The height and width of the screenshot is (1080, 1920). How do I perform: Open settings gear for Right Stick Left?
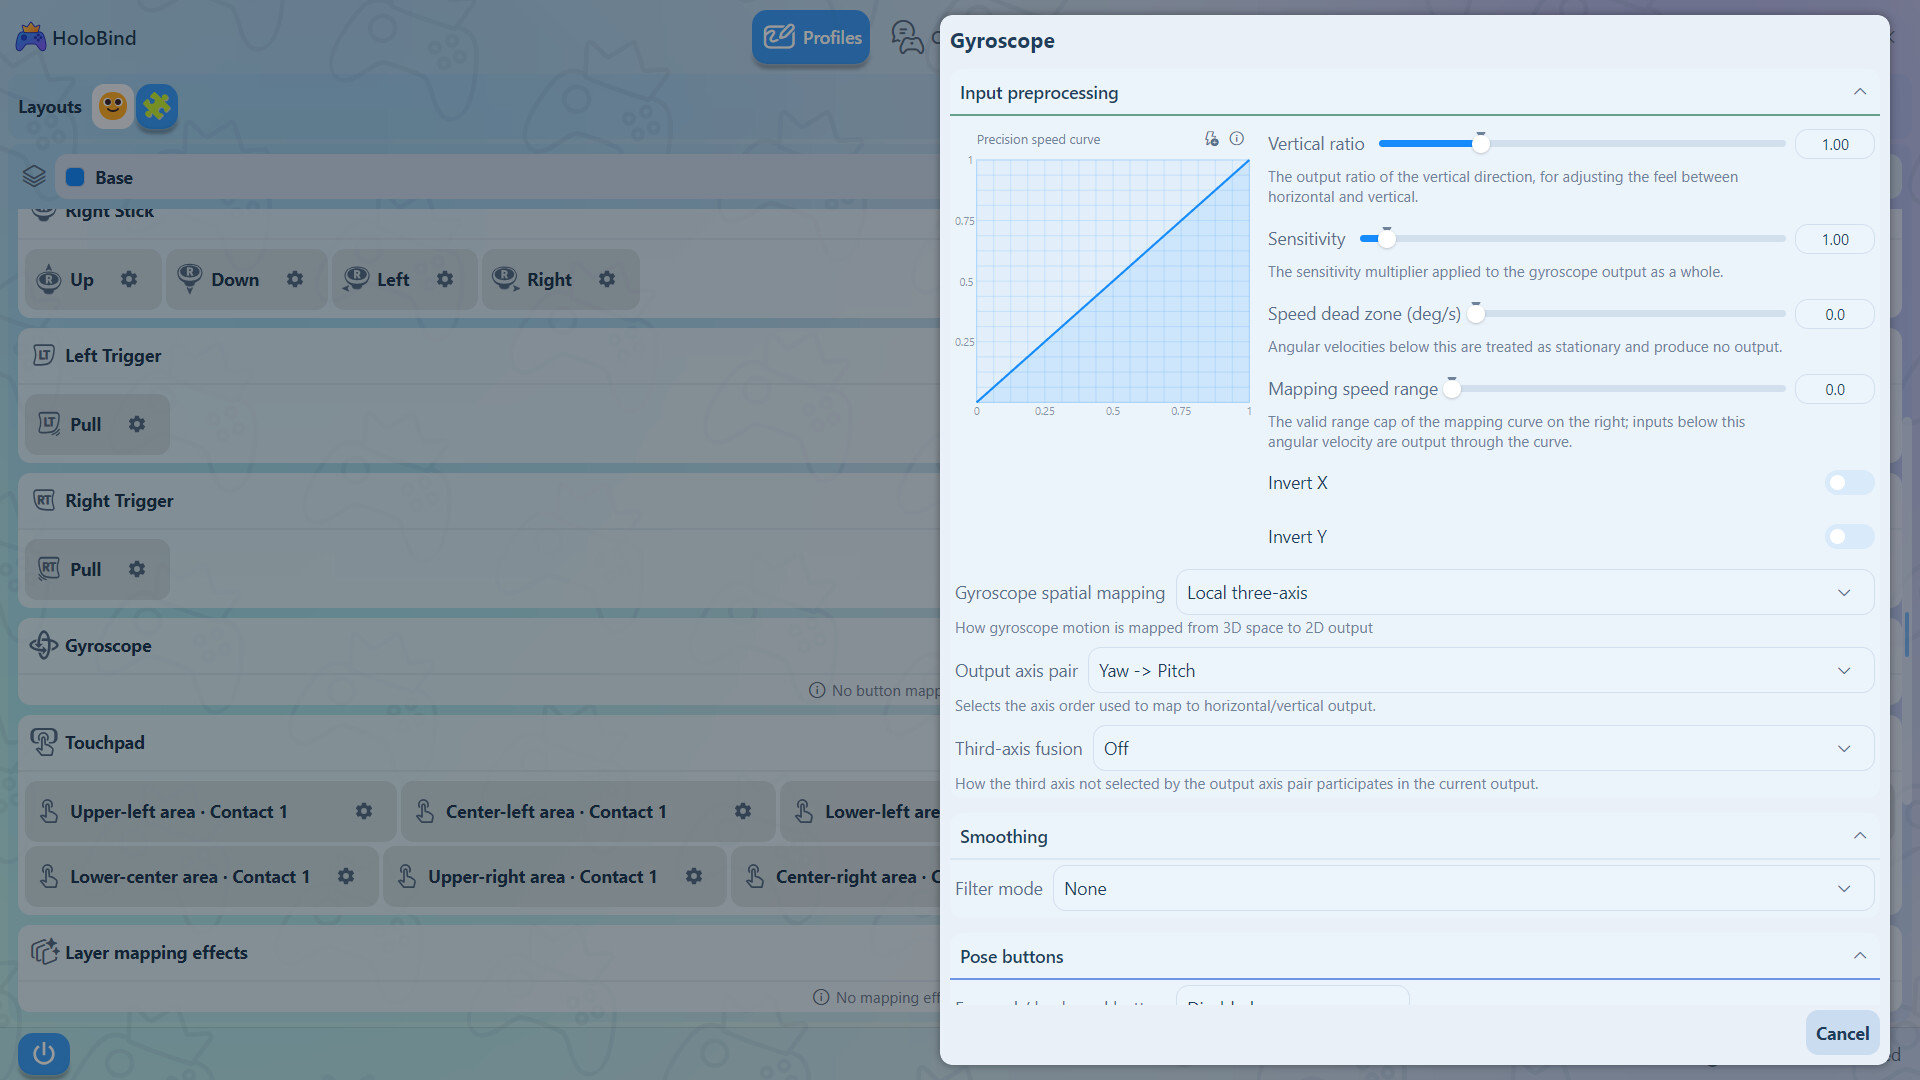pos(445,280)
